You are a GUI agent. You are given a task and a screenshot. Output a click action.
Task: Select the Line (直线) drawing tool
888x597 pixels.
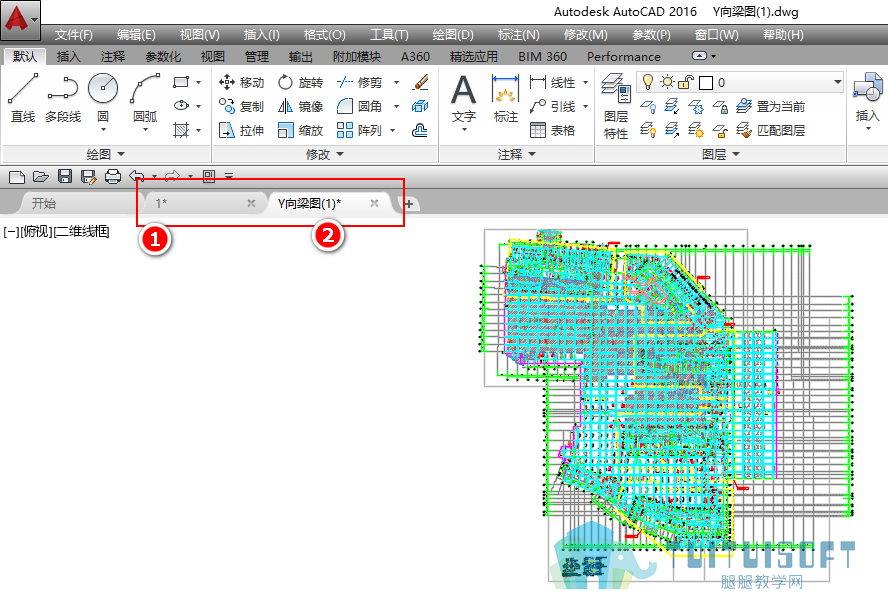coord(23,98)
